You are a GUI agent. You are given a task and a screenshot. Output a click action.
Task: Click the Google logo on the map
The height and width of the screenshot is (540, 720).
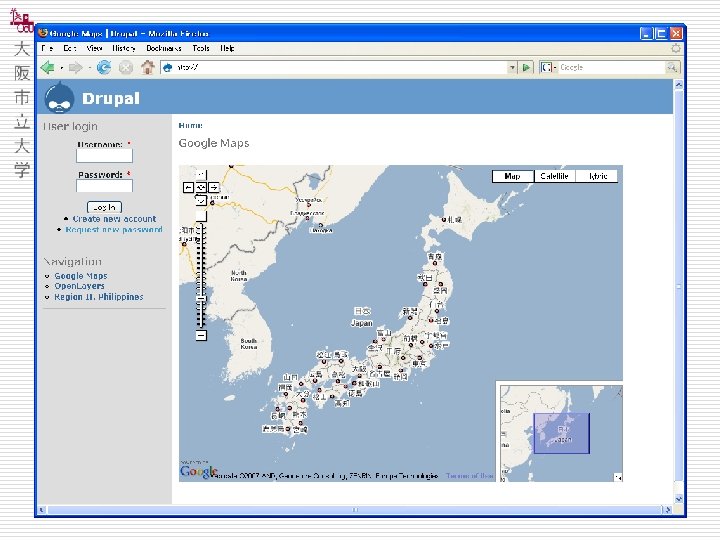(198, 472)
